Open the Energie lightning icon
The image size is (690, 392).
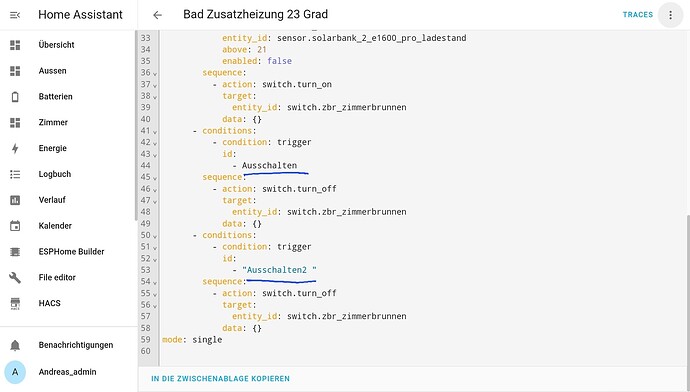[15, 148]
